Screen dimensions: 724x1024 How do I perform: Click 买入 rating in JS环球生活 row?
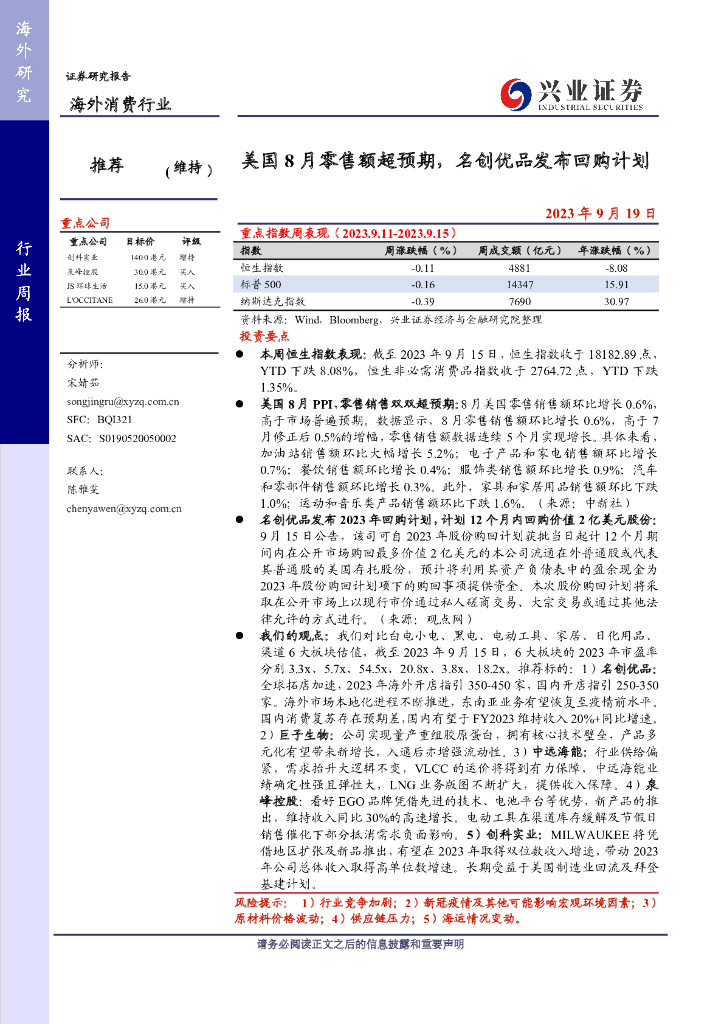(187, 286)
